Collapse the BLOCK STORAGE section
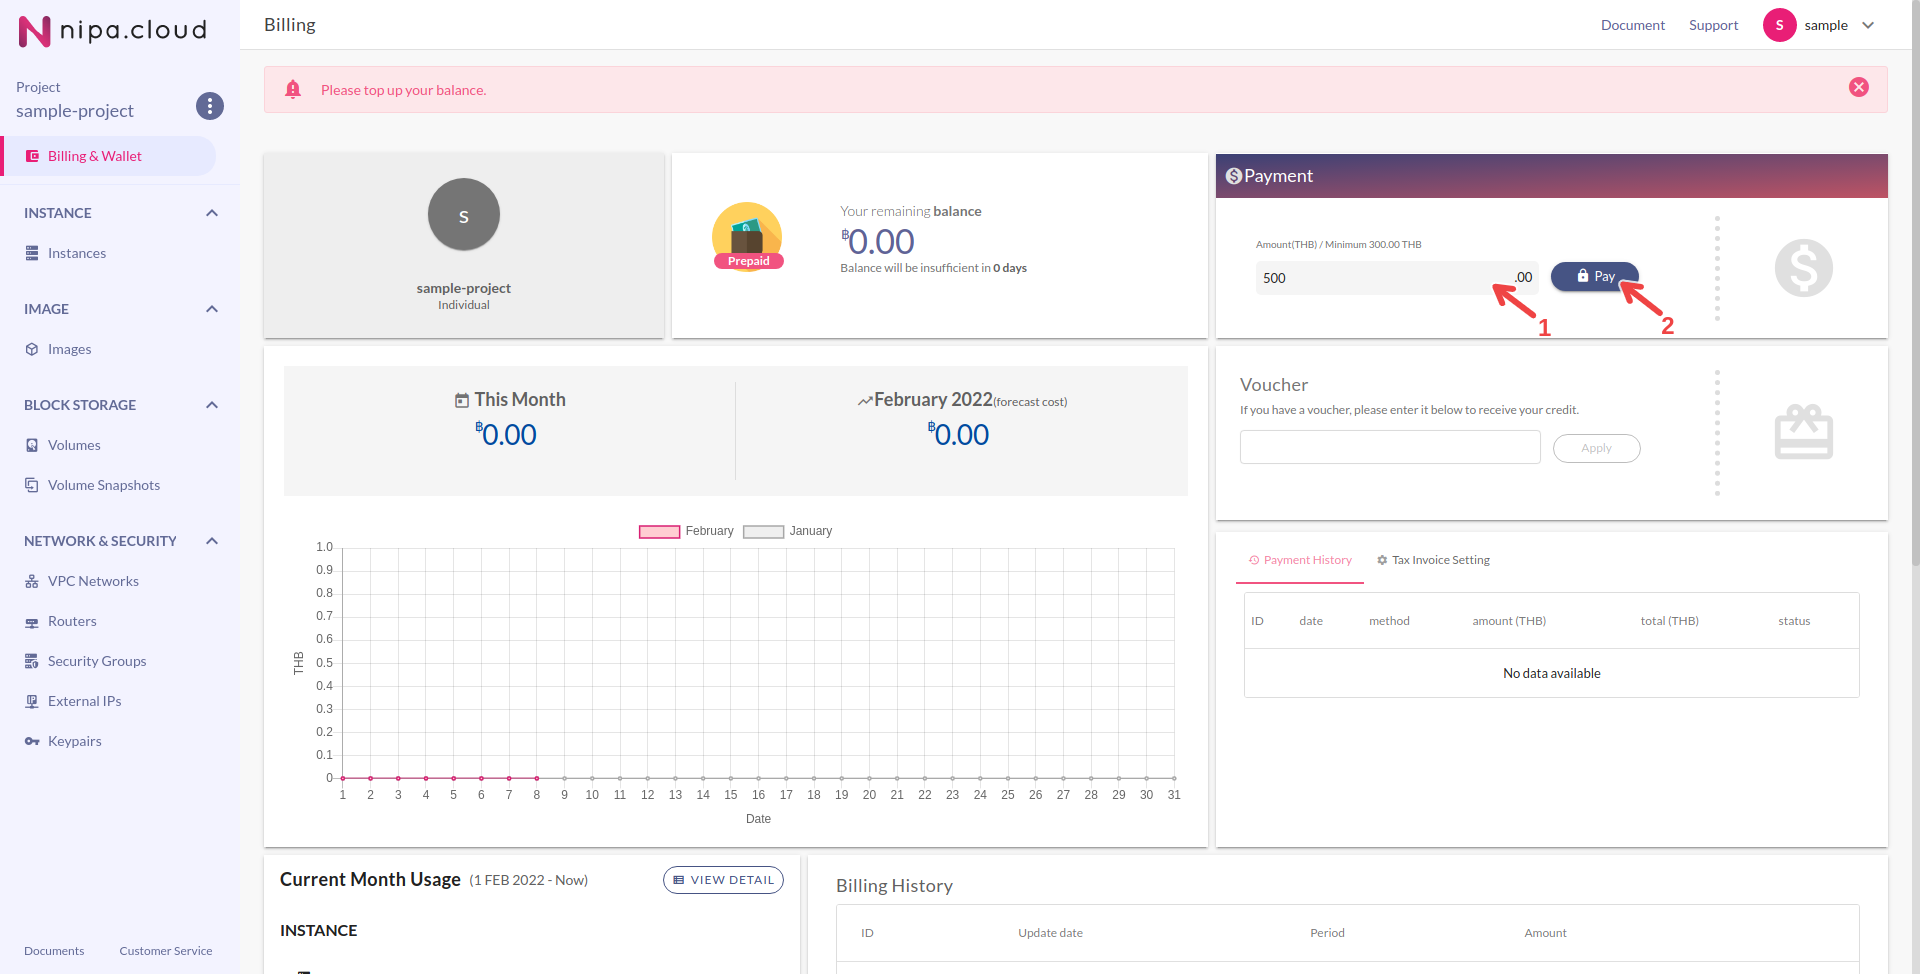This screenshot has height=974, width=1920. pyautogui.click(x=212, y=405)
